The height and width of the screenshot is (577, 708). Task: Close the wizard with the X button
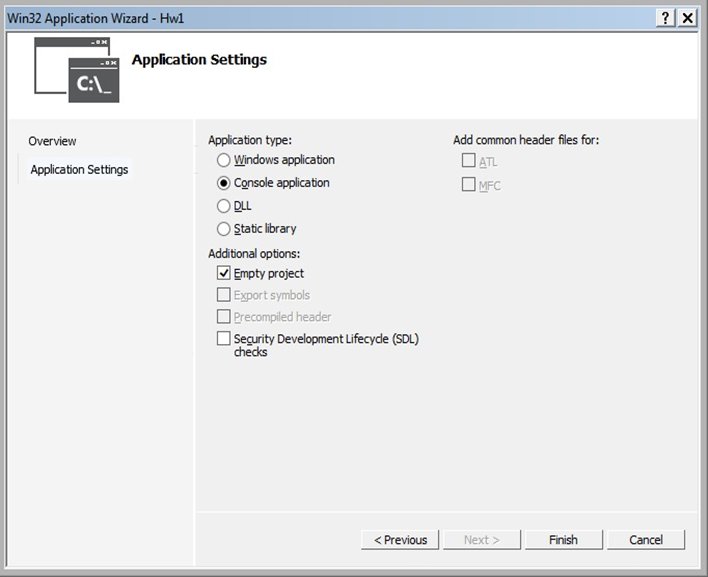[x=687, y=18]
